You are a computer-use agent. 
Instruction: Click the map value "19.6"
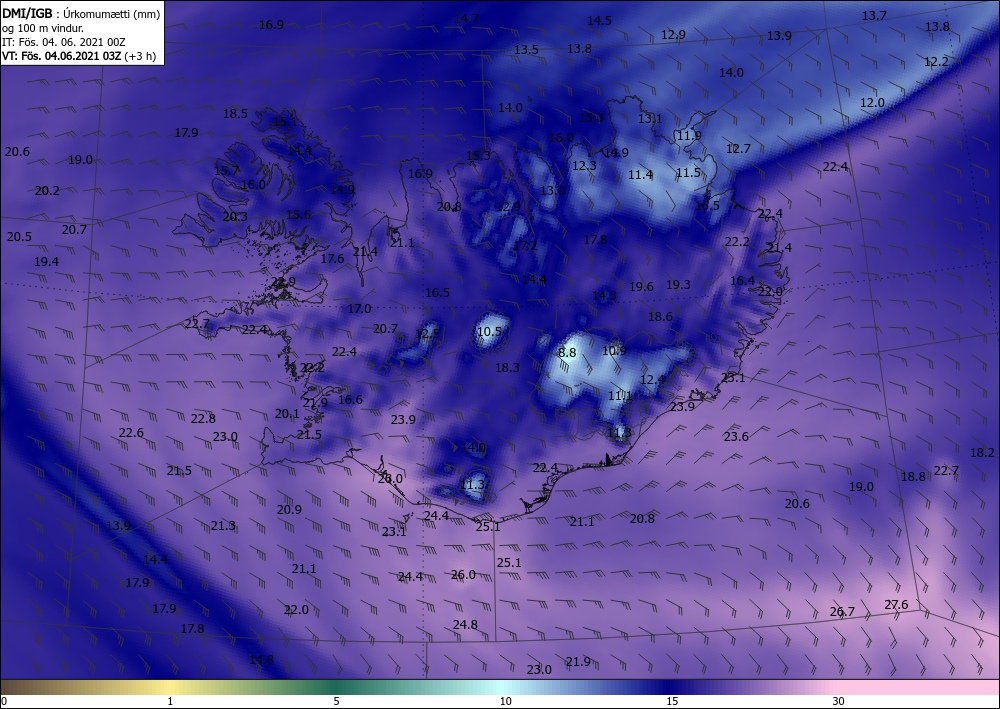[641, 286]
